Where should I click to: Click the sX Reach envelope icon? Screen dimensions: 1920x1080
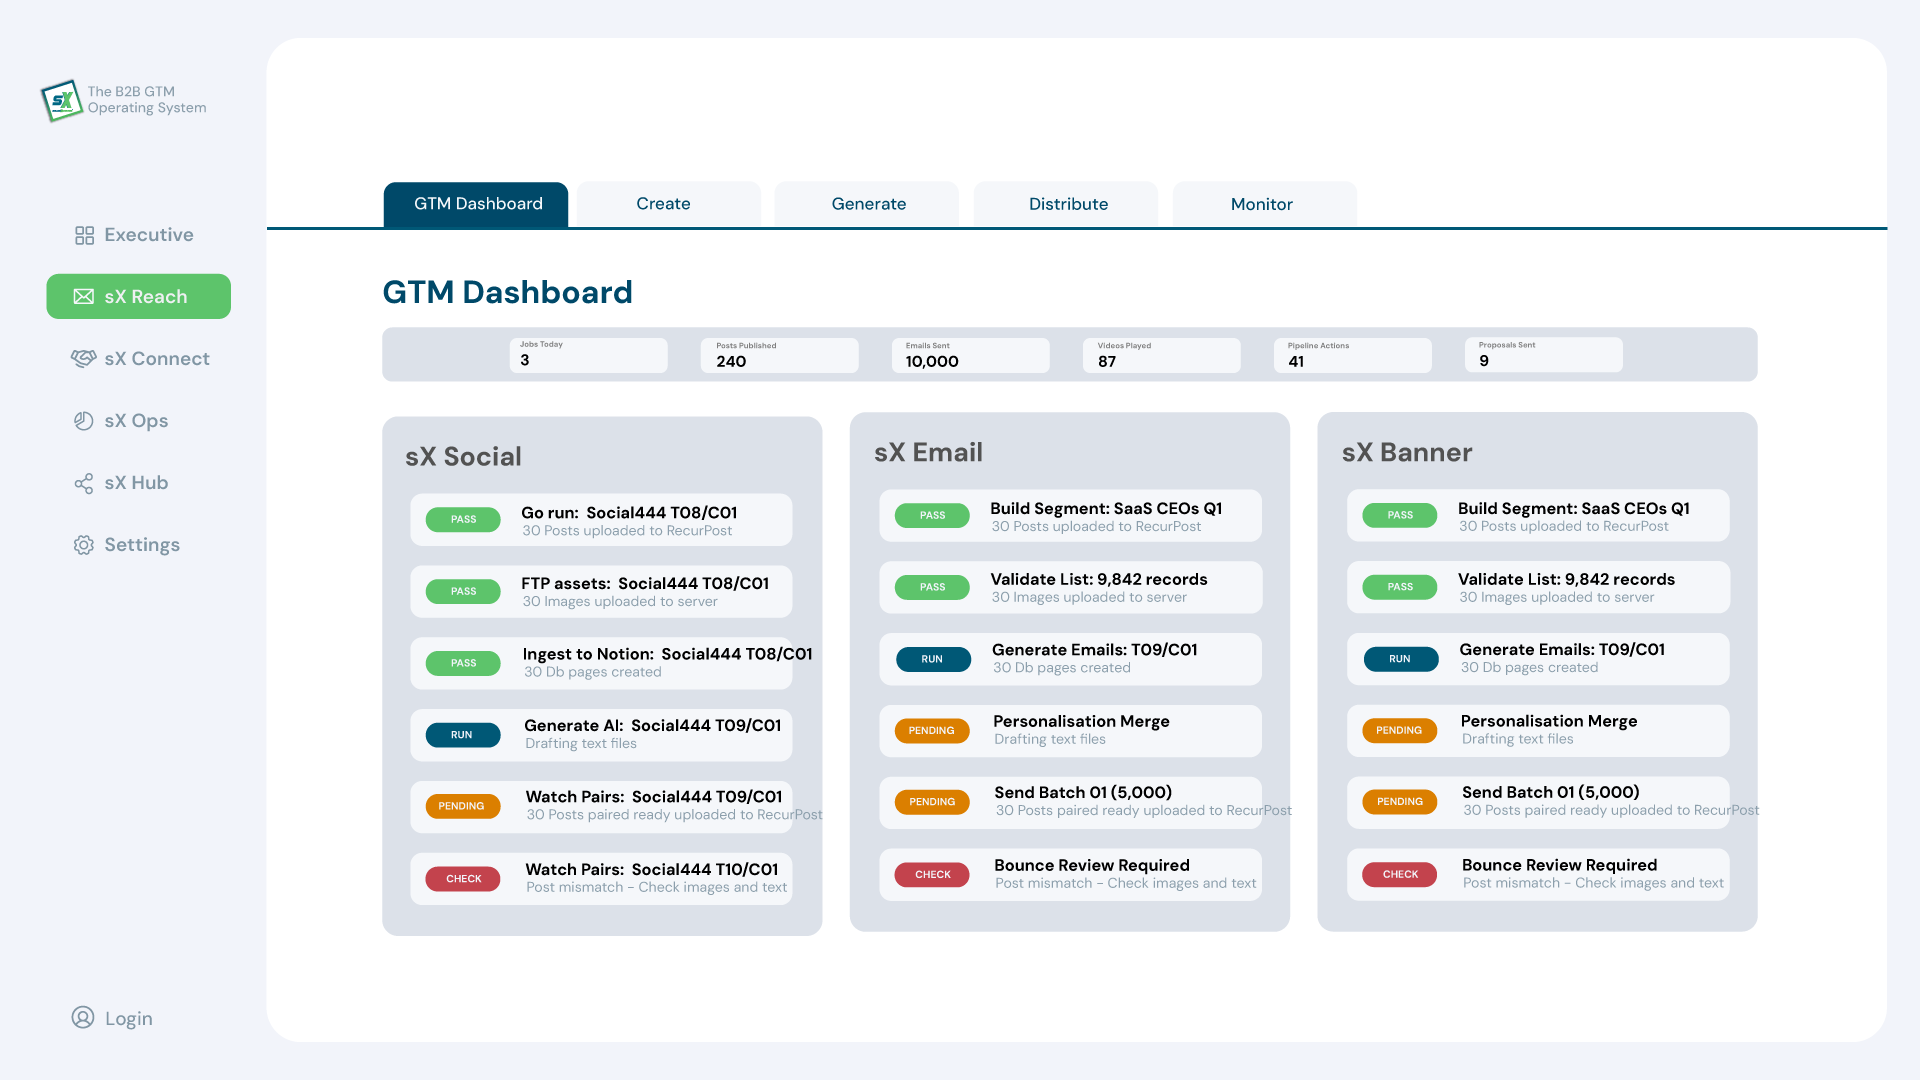[84, 297]
